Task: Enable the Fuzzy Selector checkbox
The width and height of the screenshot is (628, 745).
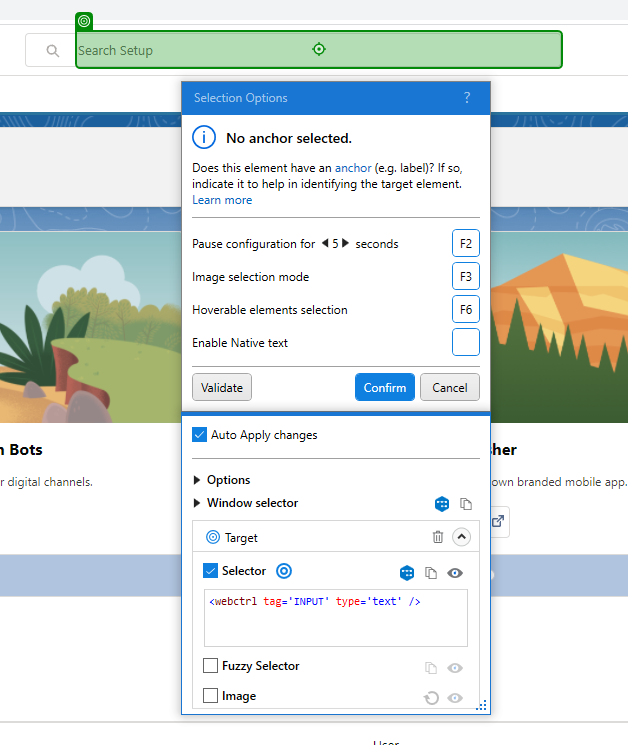Action: click(x=211, y=666)
